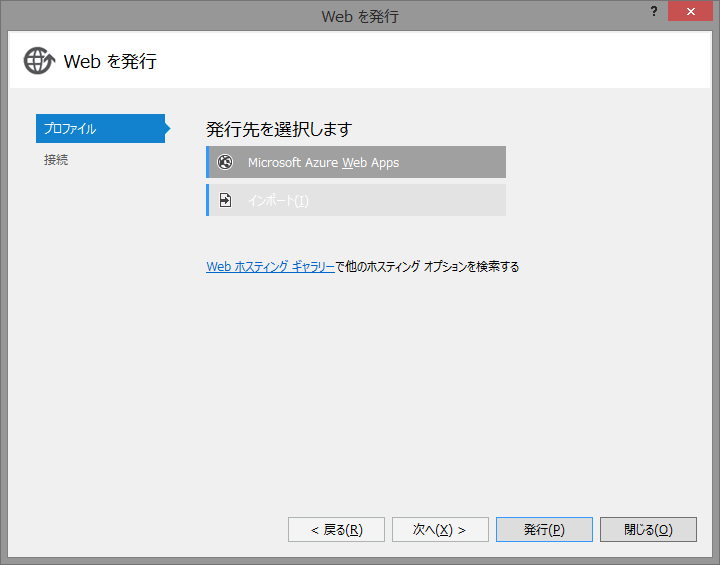Click the 発行(P) button
The height and width of the screenshot is (565, 720).
point(544,530)
